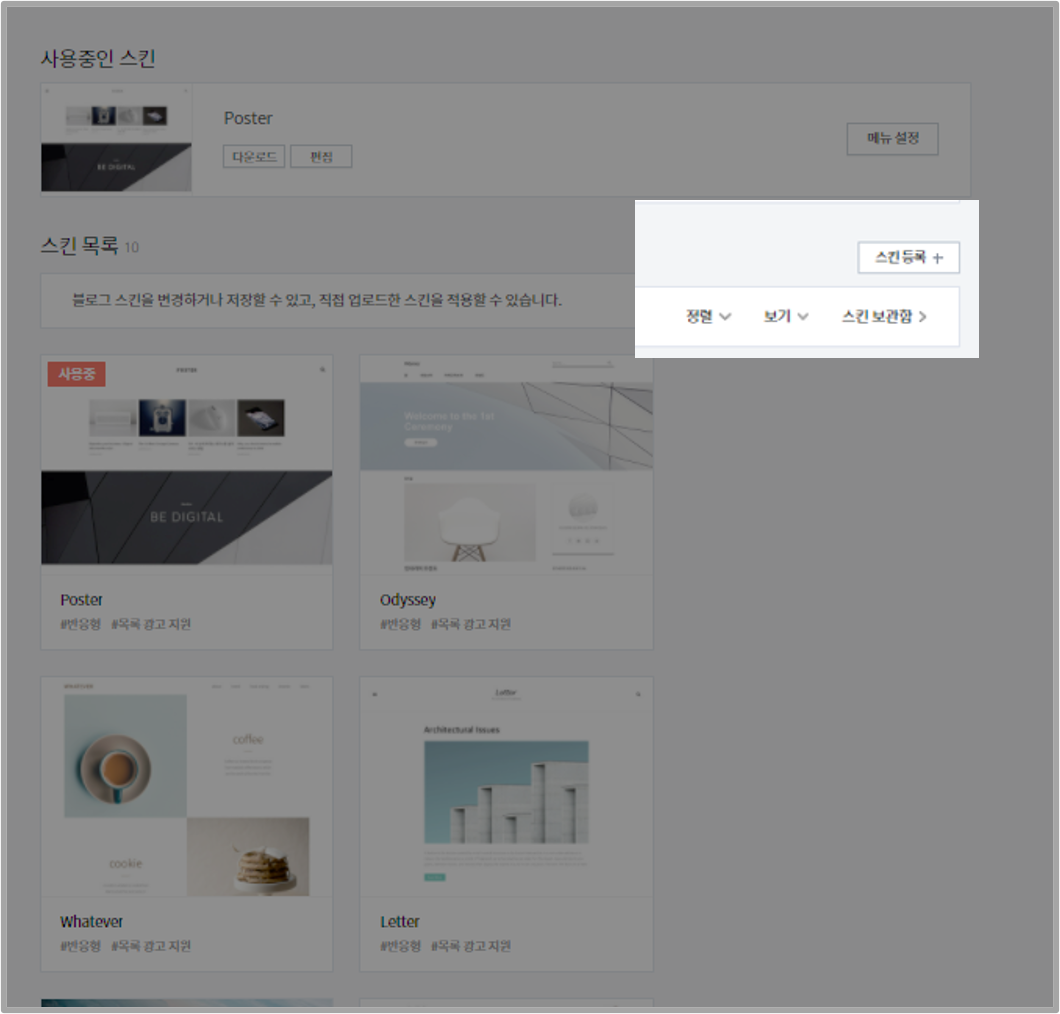Click the plus icon on 스킨등록 button
This screenshot has height=1014, width=1060.
[940, 257]
